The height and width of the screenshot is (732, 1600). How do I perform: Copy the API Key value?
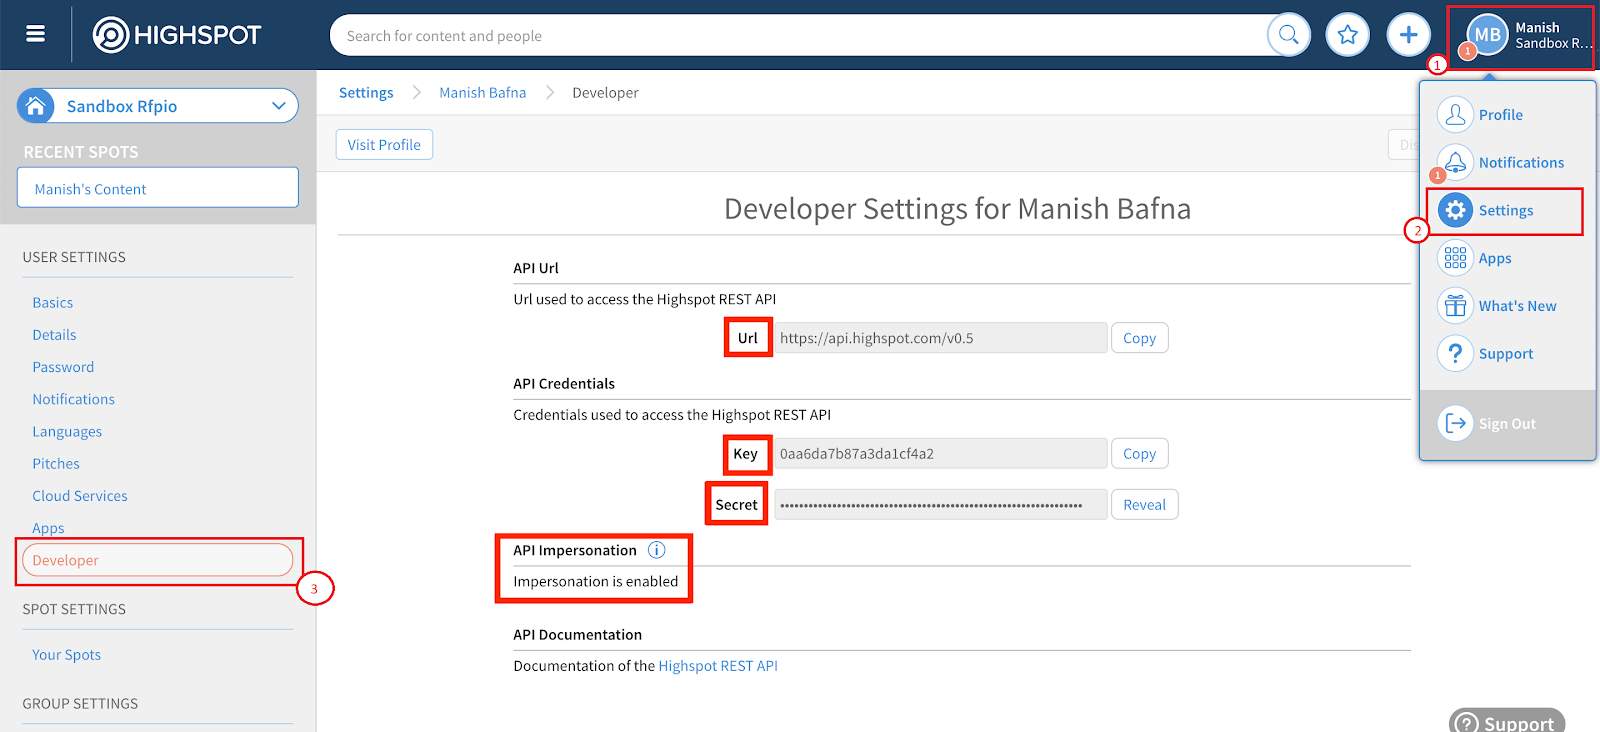1139,454
